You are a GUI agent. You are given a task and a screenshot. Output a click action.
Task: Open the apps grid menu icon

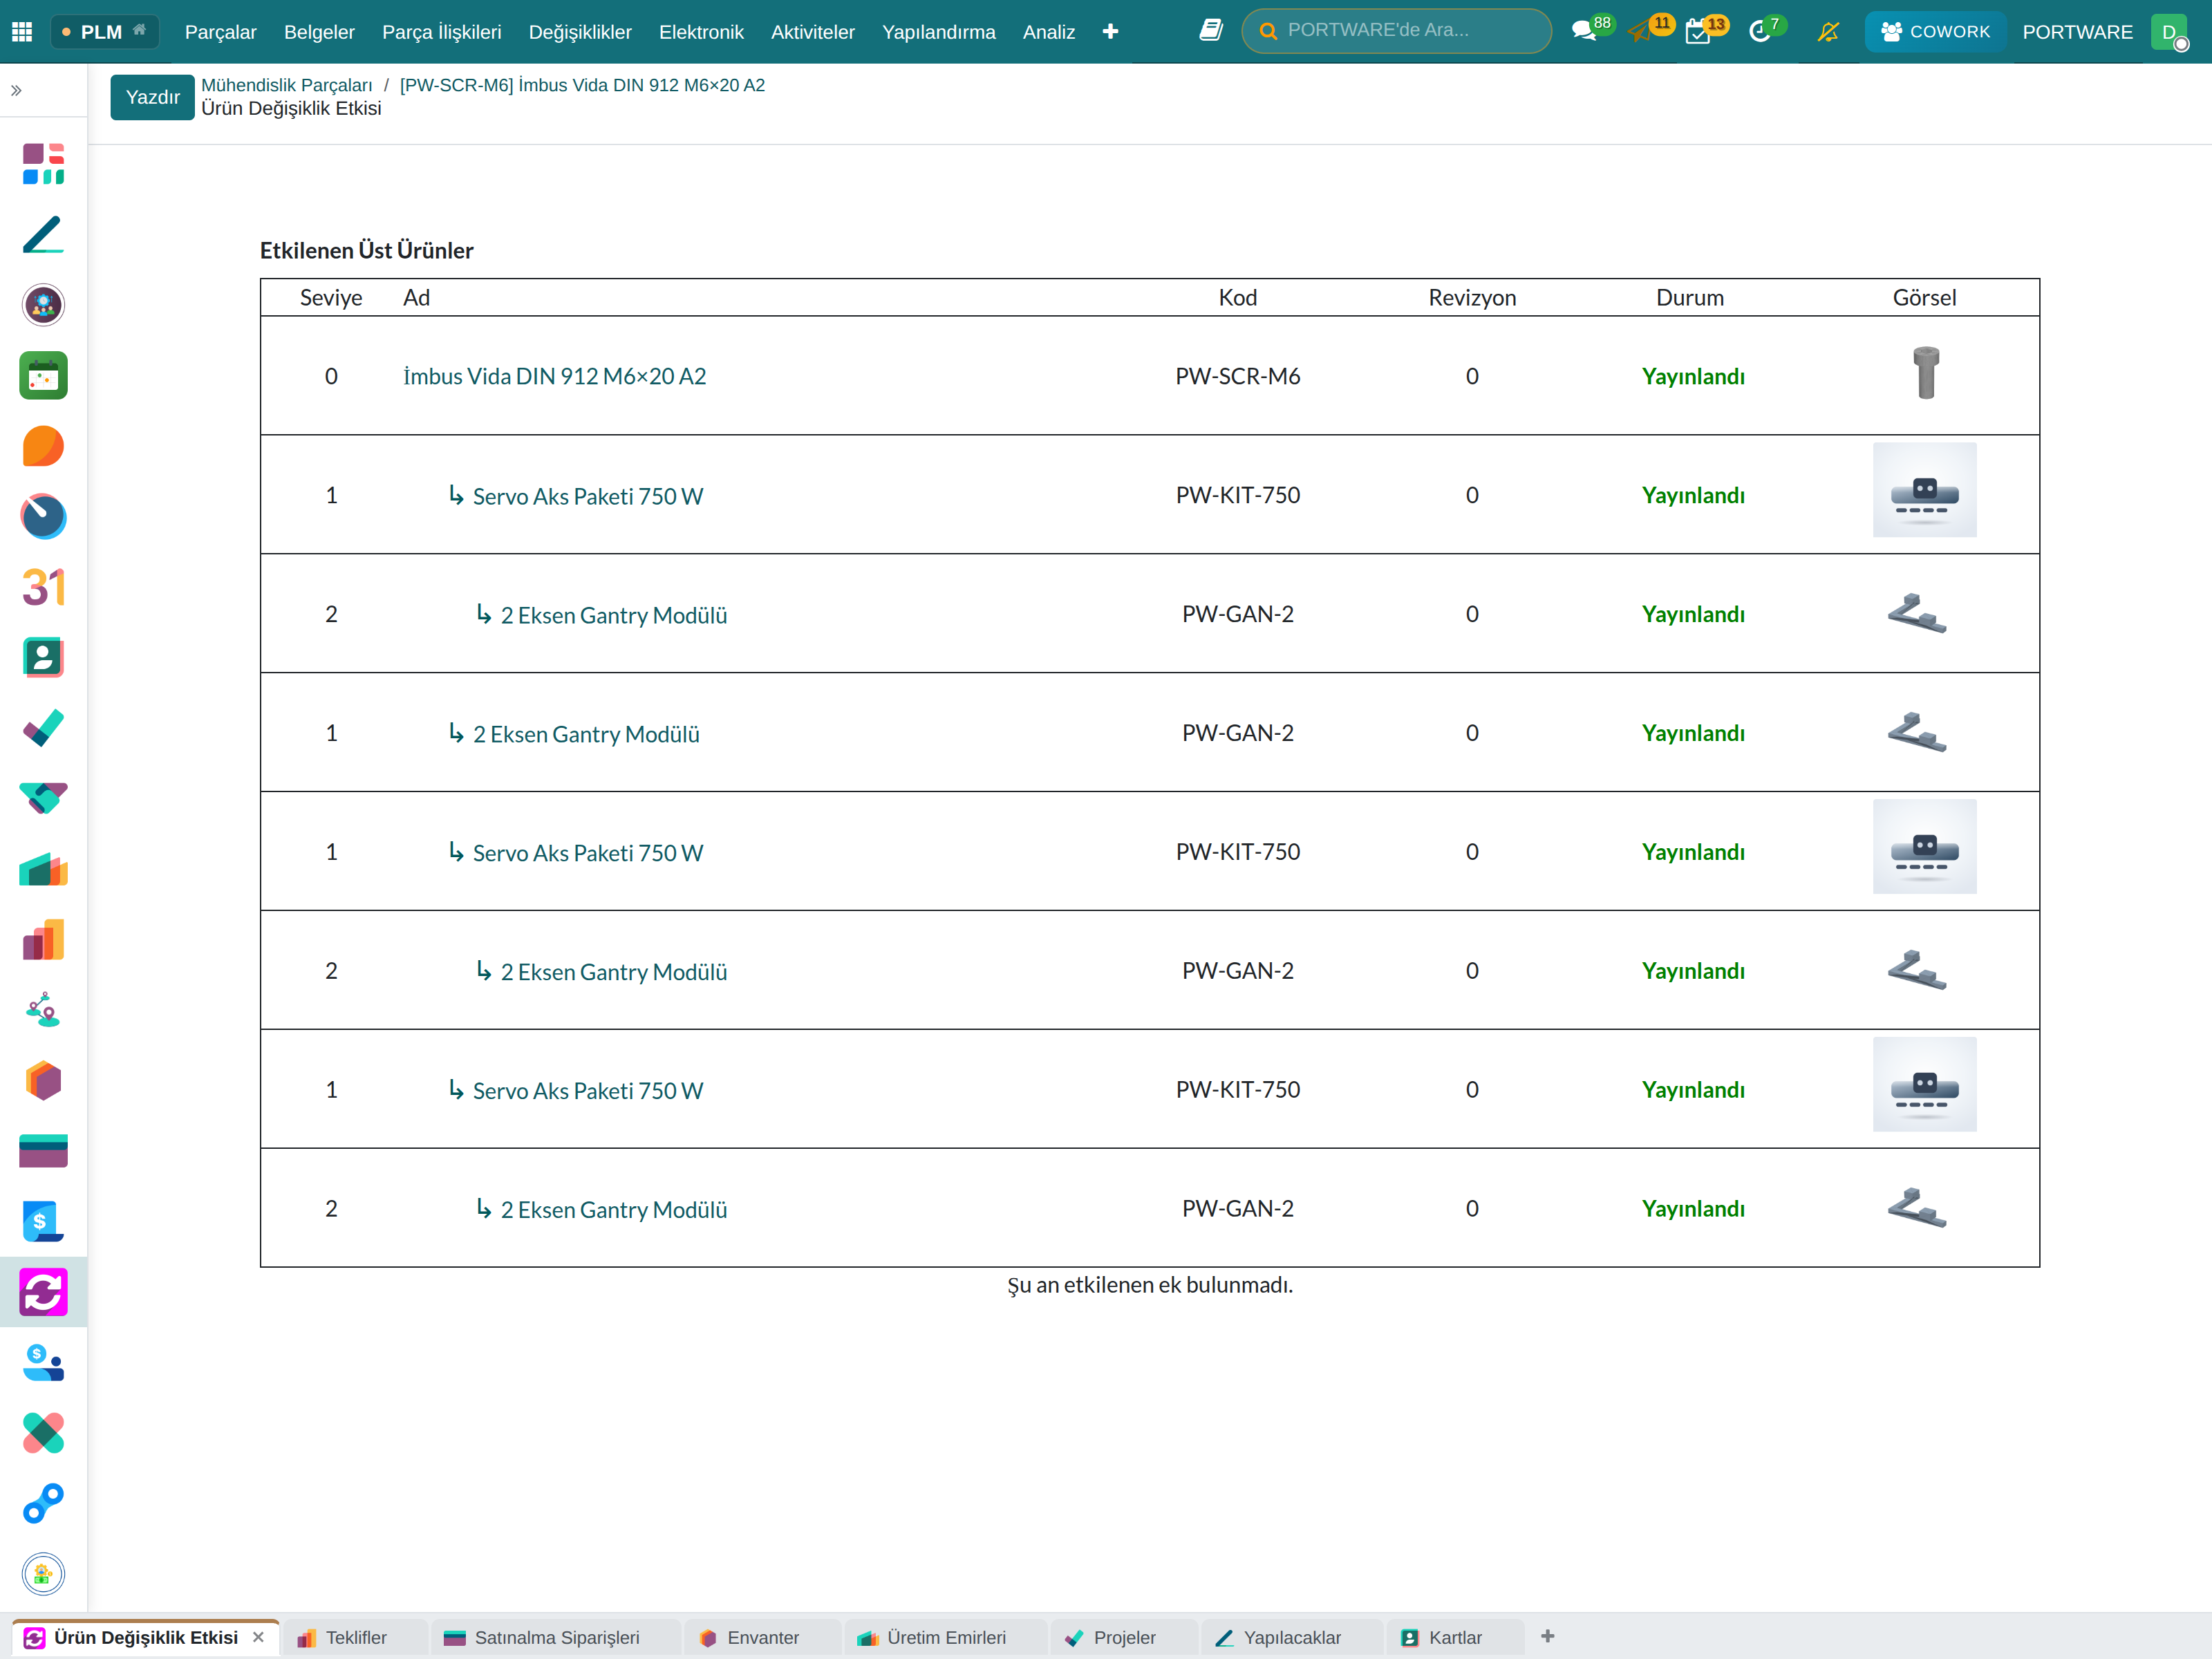pyautogui.click(x=22, y=32)
